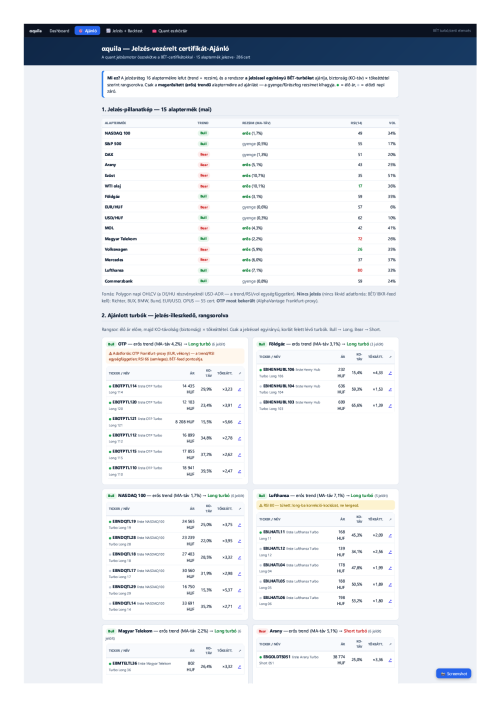Screen dimensions: 500x707
Task: Click the link icon for EBLHATL11
Action: tap(390, 535)
